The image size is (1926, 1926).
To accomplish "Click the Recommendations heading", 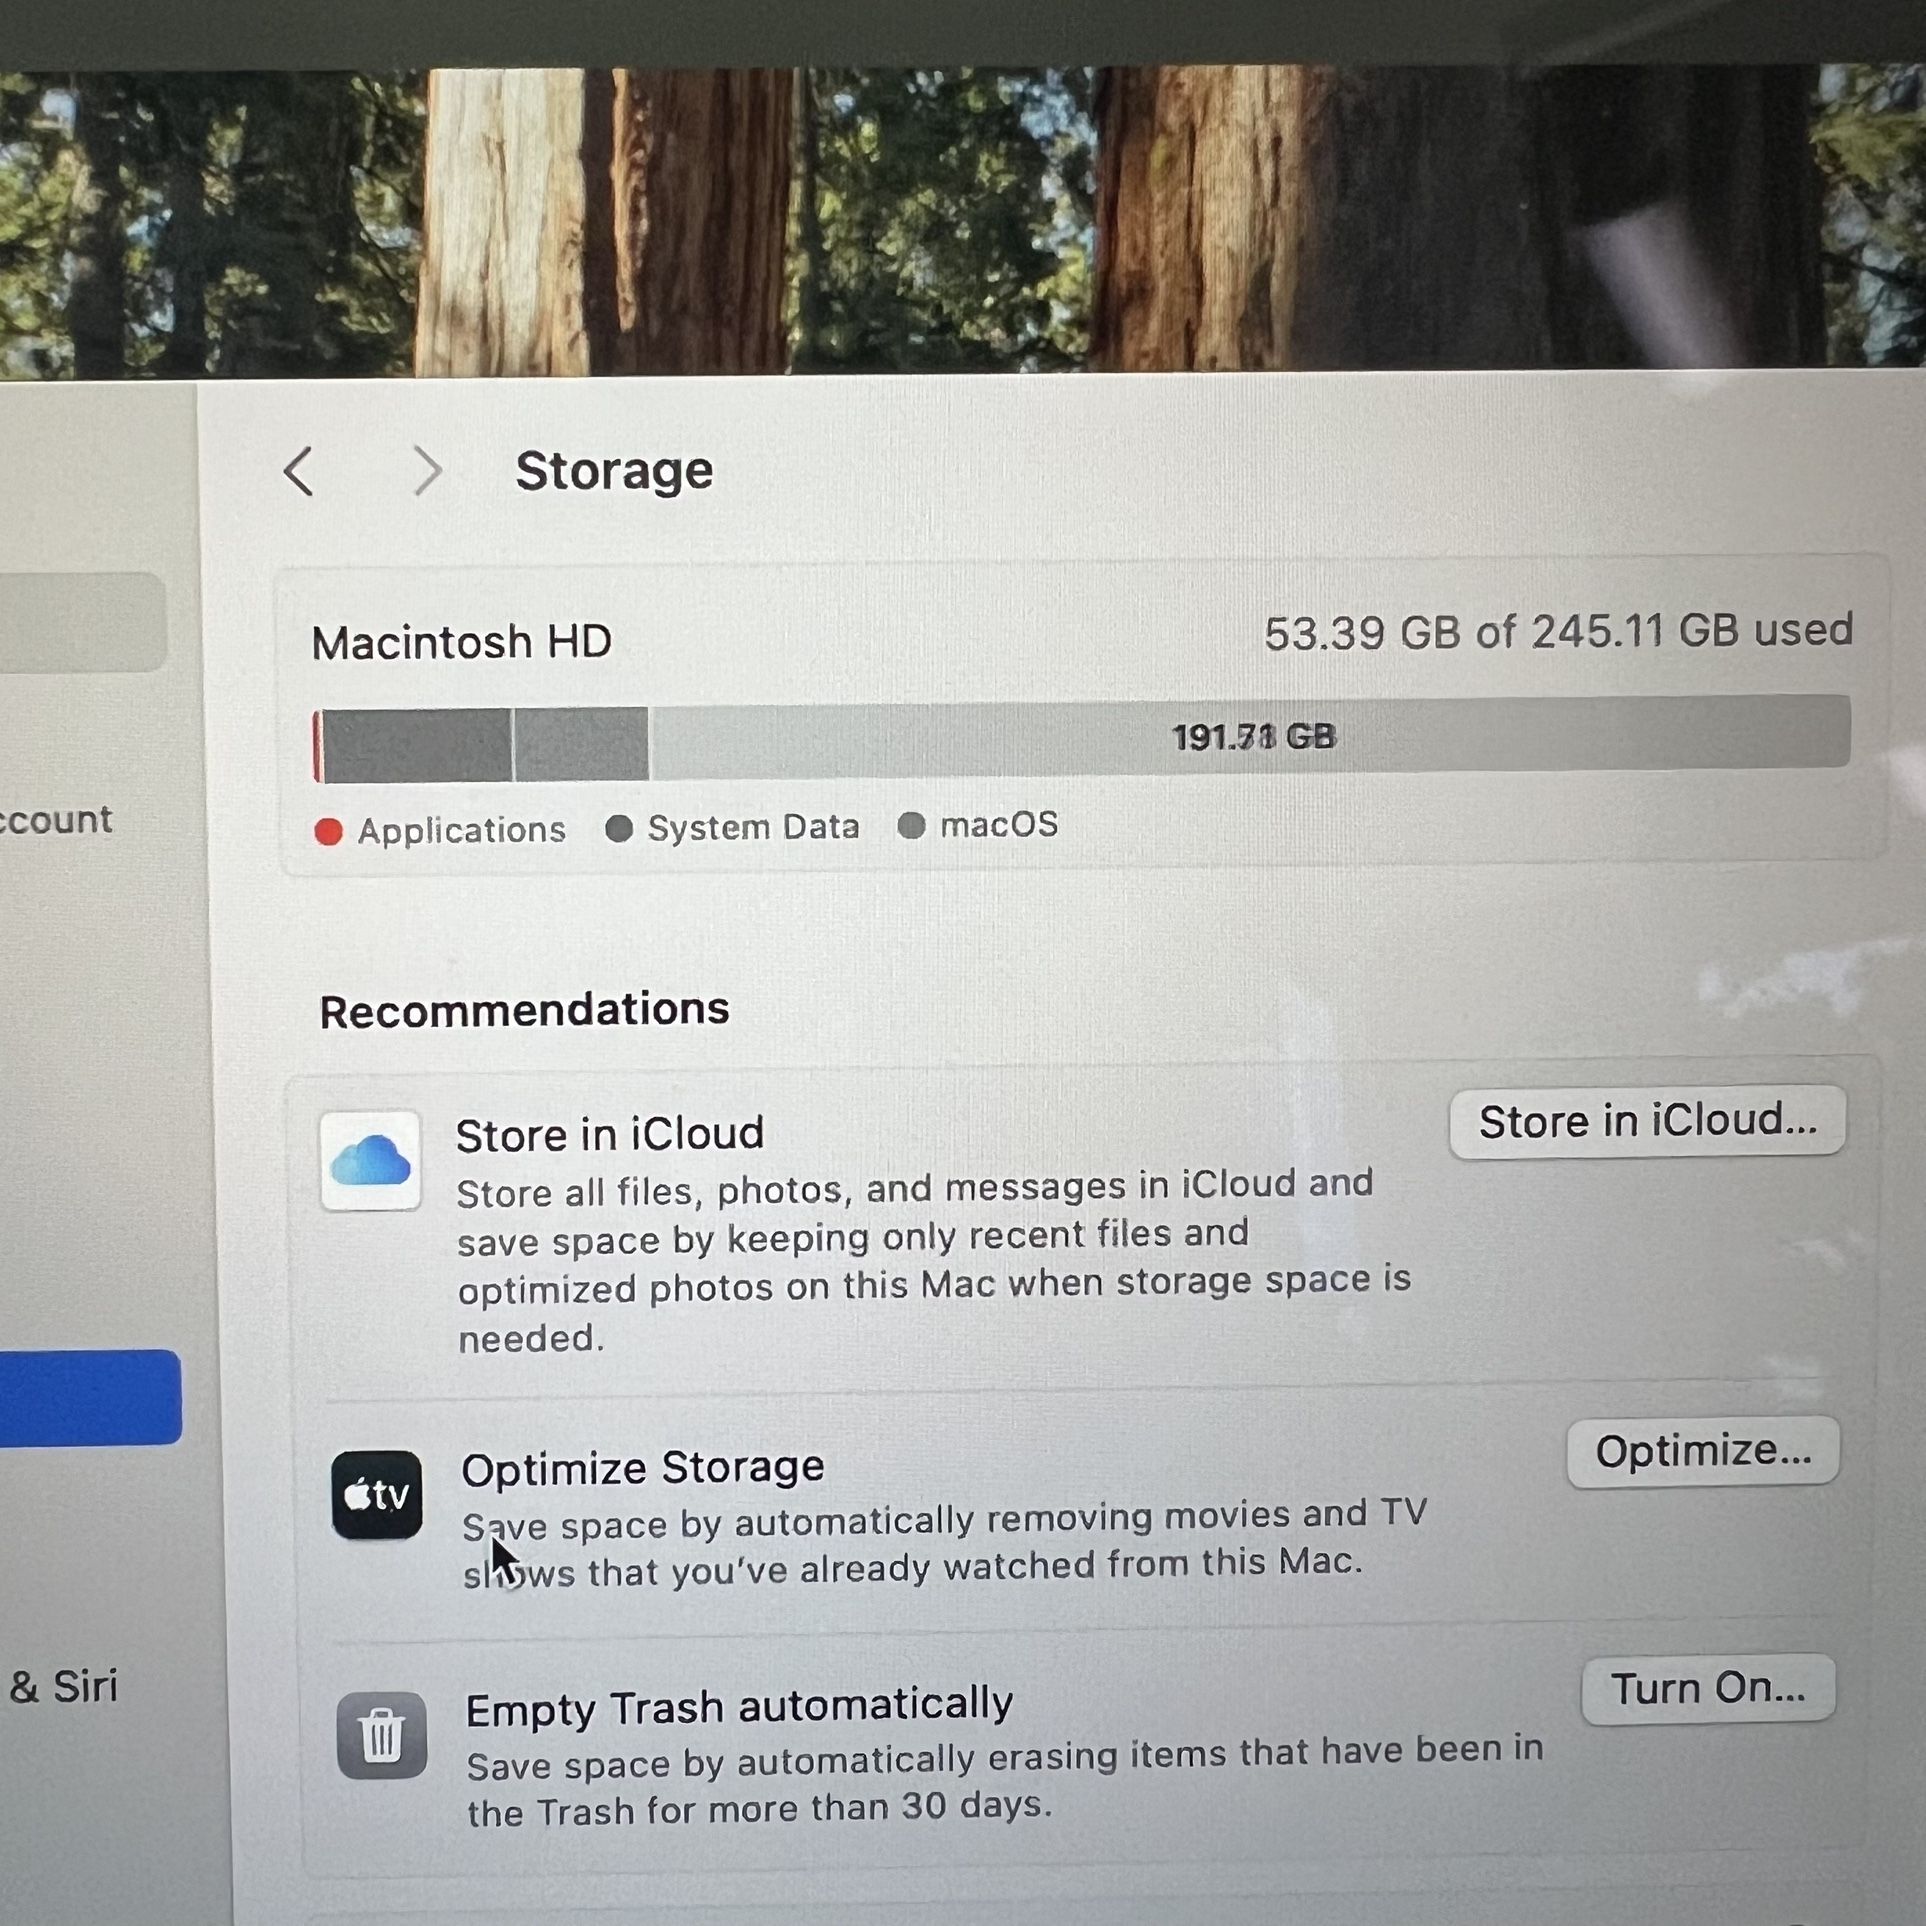I will point(524,1010).
